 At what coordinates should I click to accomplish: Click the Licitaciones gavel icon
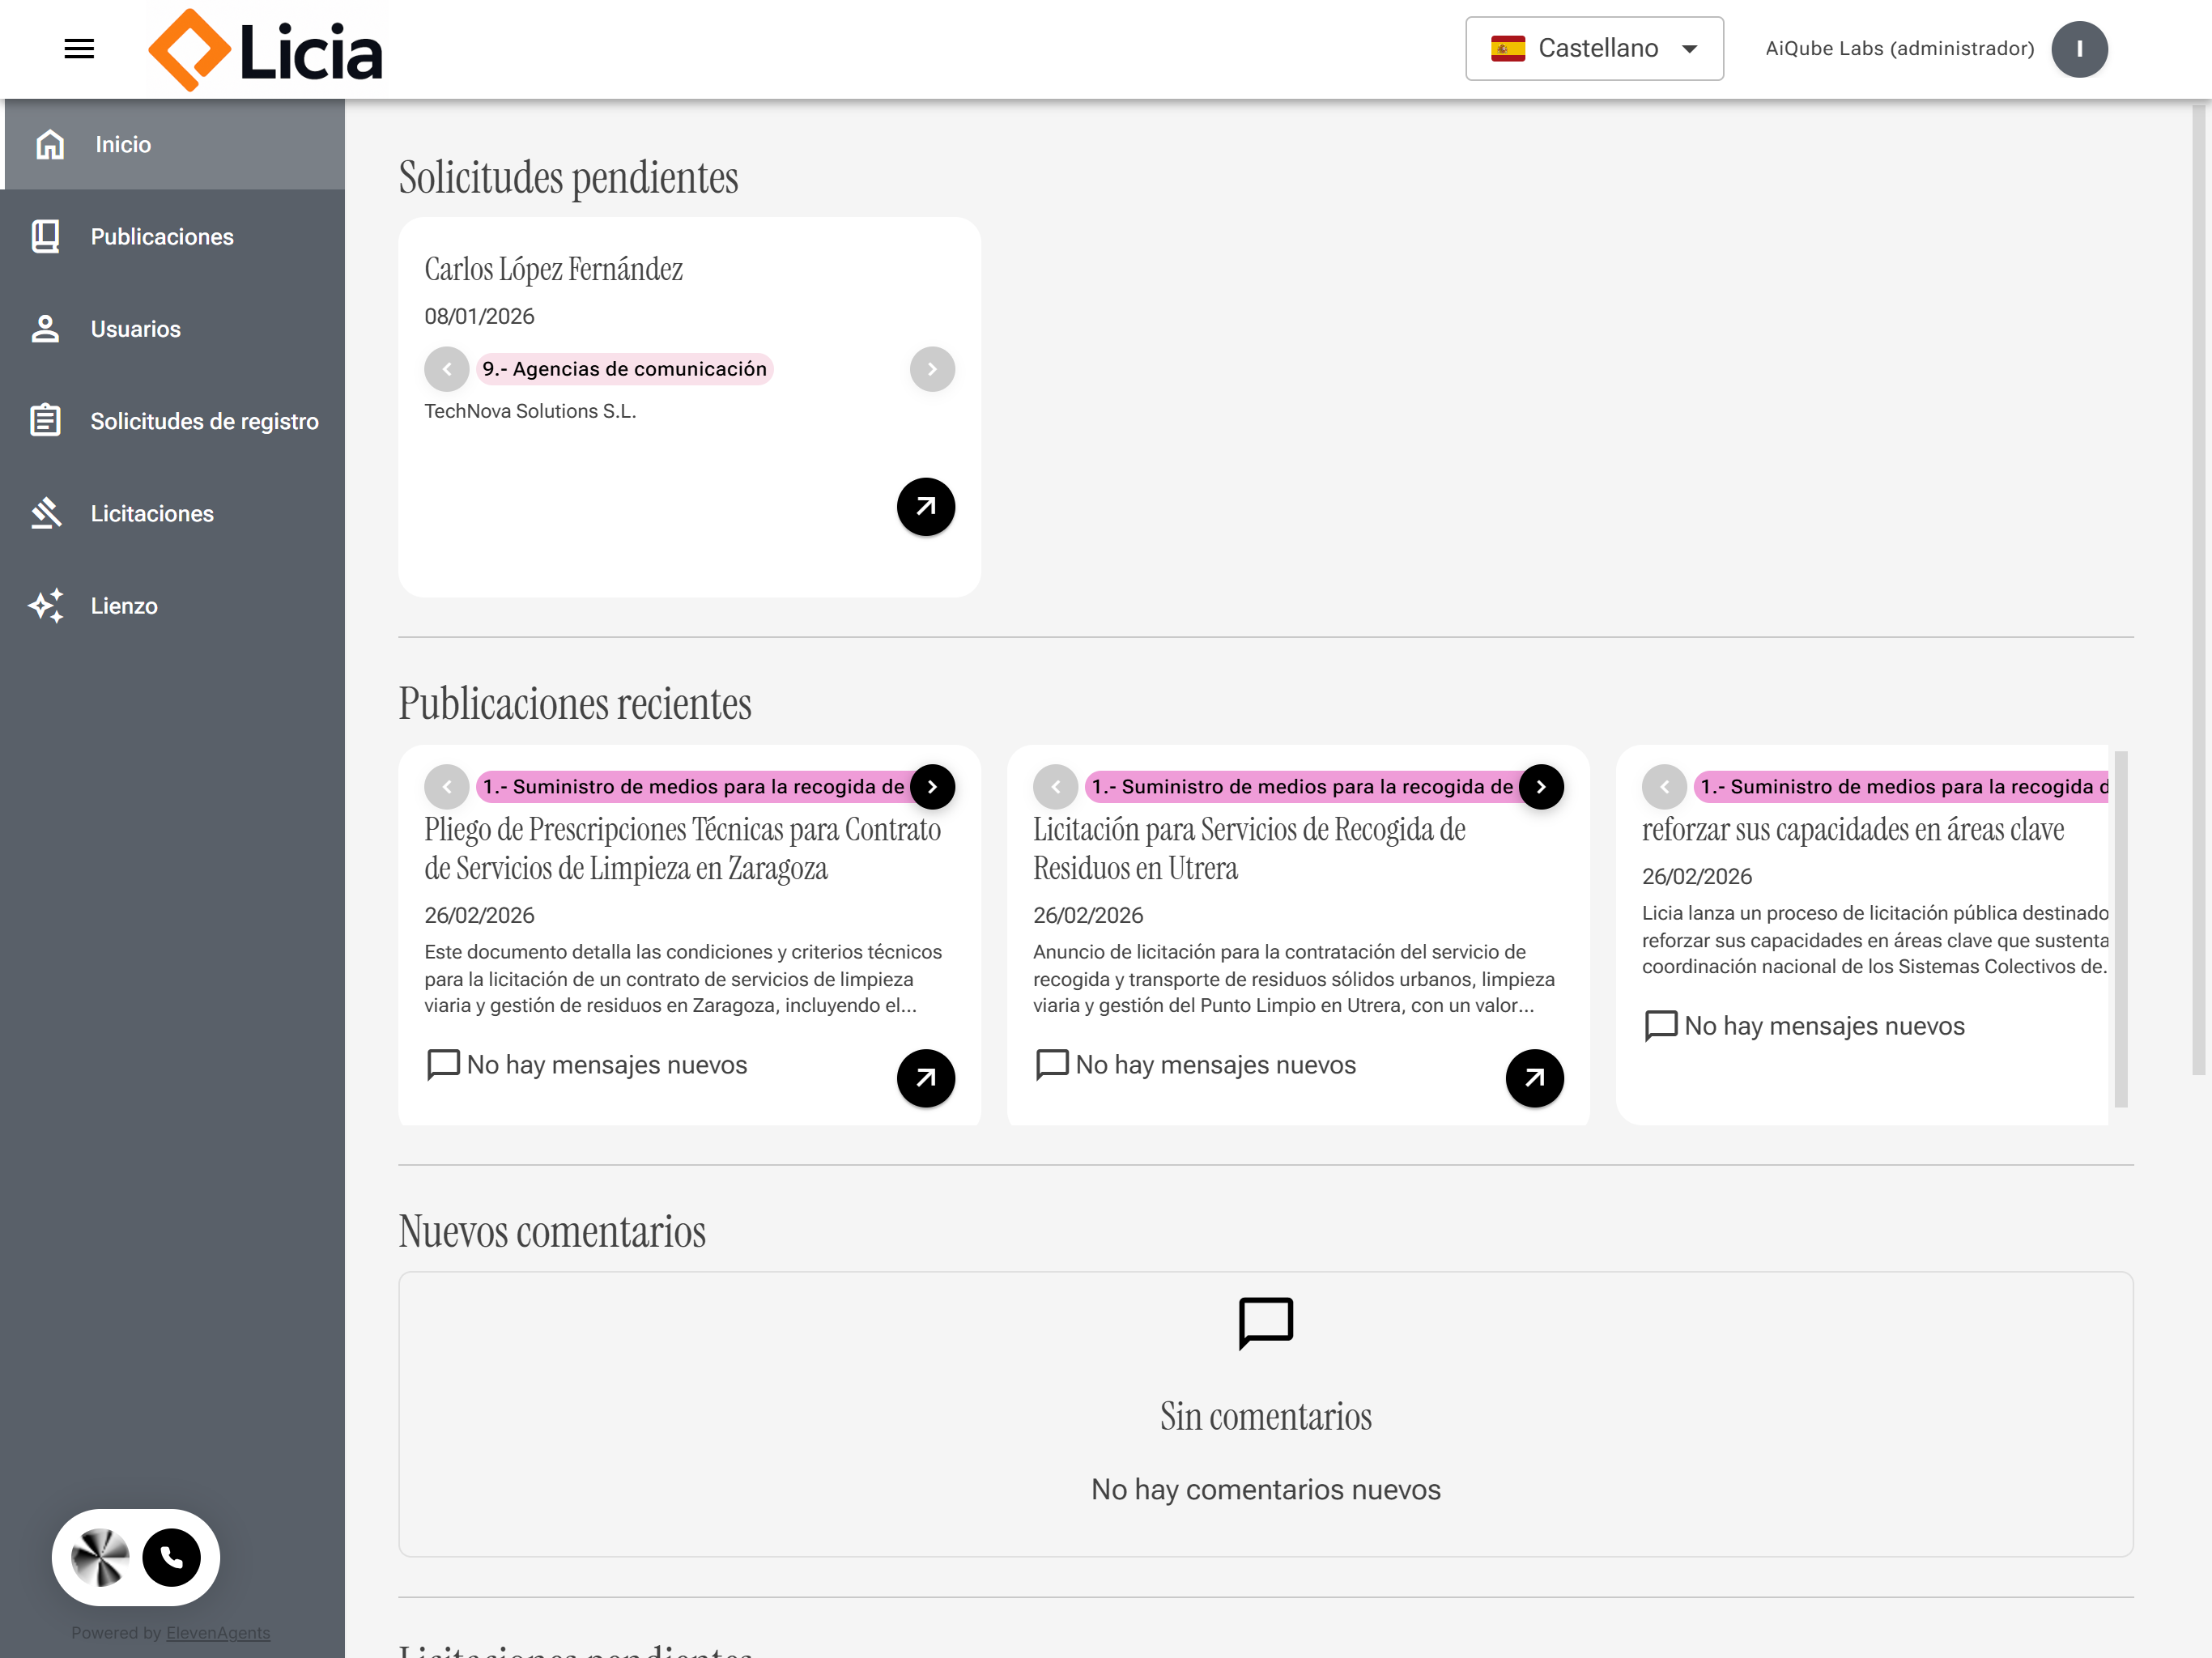[x=45, y=512]
